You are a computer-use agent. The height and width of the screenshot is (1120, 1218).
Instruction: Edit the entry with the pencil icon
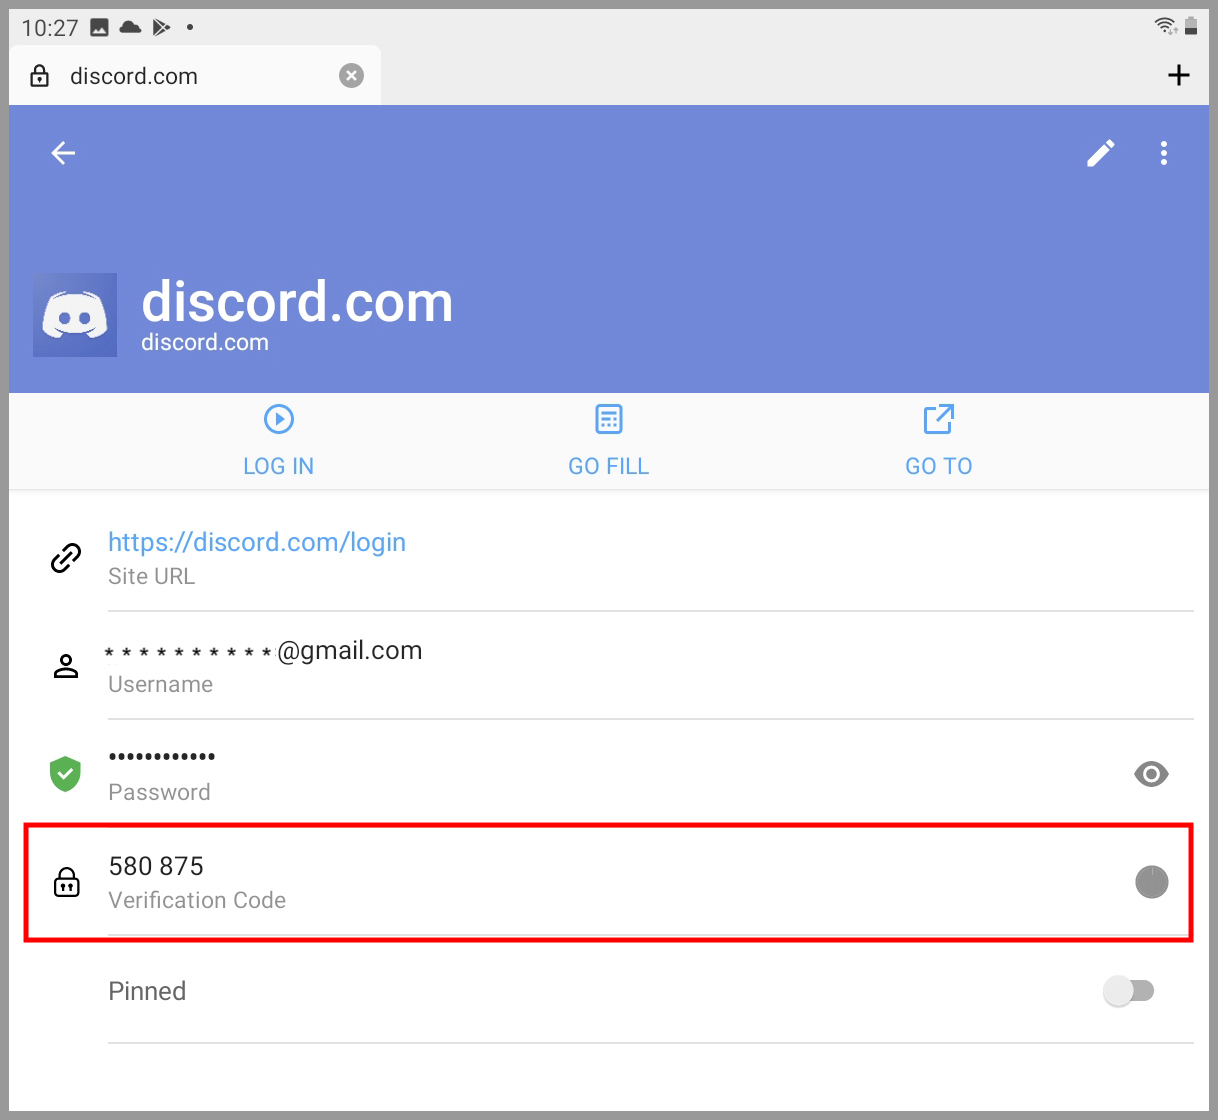pos(1101,153)
